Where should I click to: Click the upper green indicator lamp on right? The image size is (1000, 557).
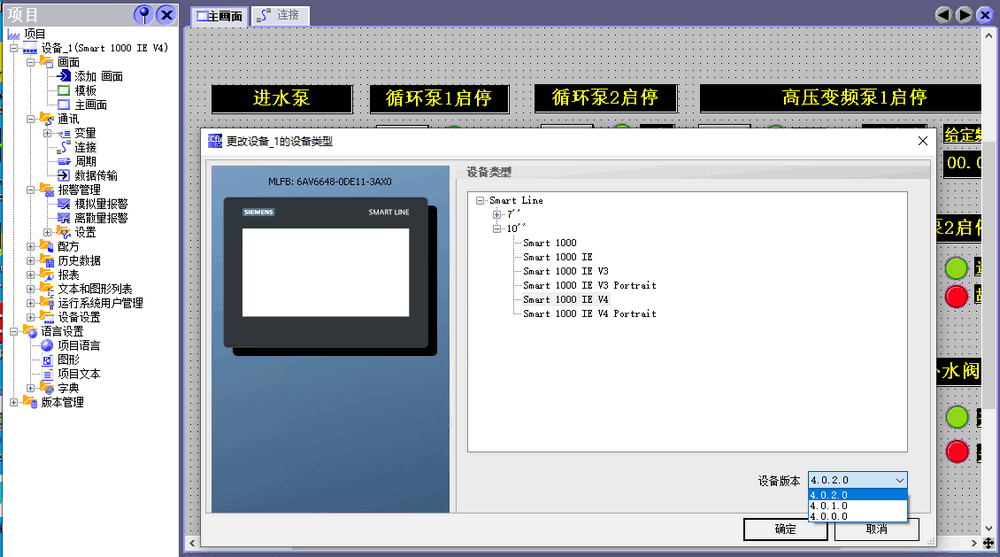[x=956, y=269]
